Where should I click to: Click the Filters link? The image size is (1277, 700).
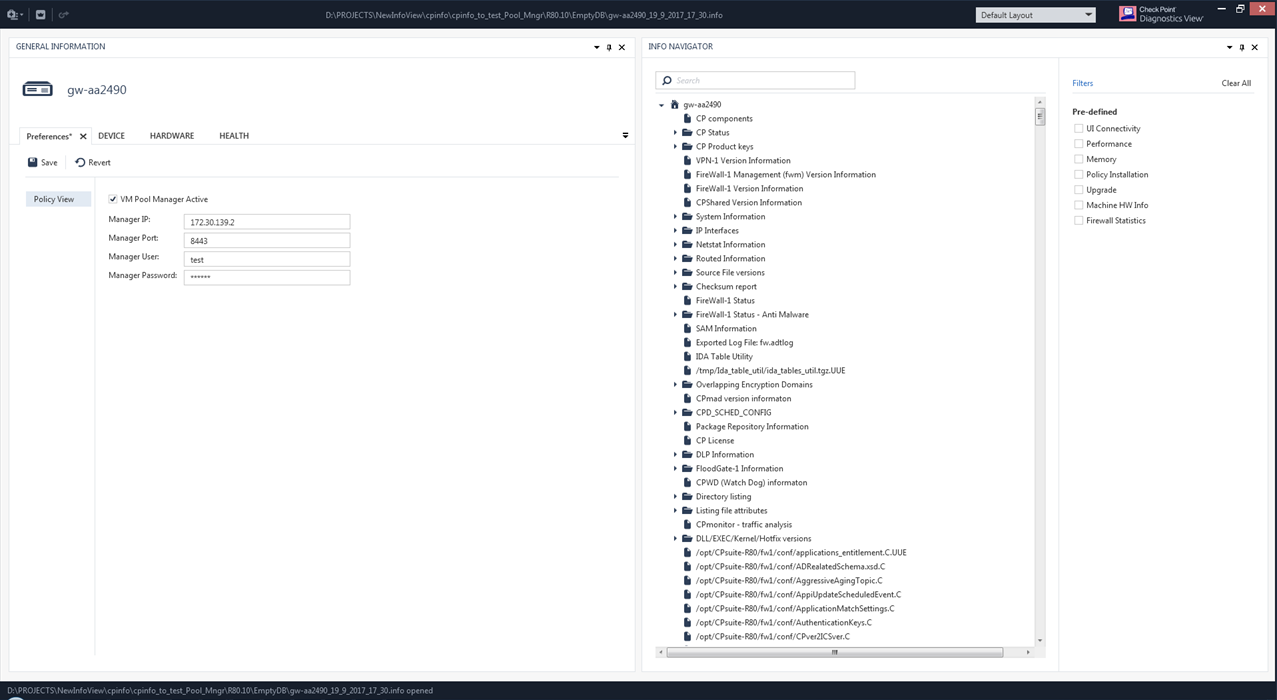[x=1082, y=83]
